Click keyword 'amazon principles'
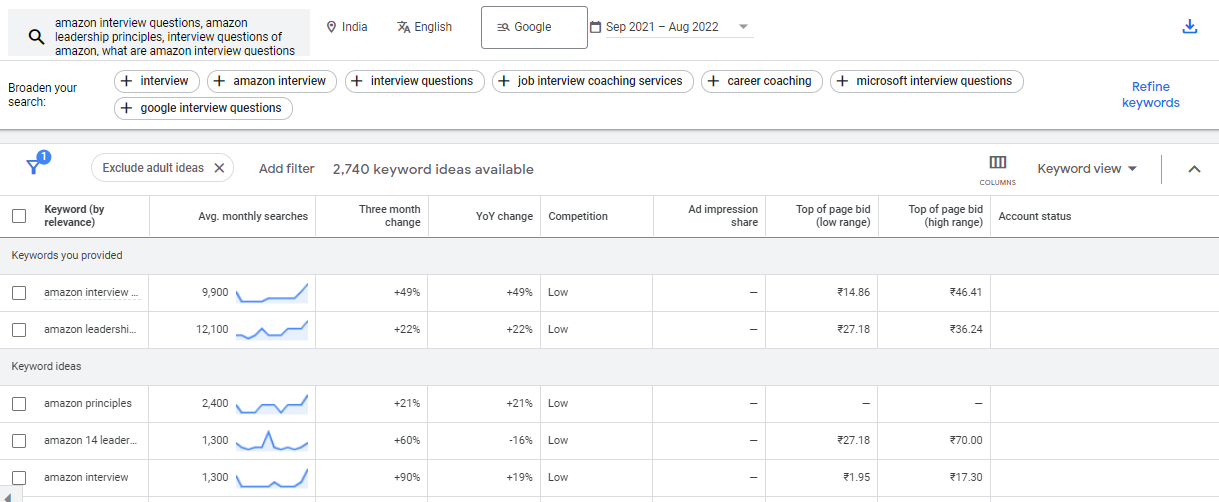 [x=88, y=404]
